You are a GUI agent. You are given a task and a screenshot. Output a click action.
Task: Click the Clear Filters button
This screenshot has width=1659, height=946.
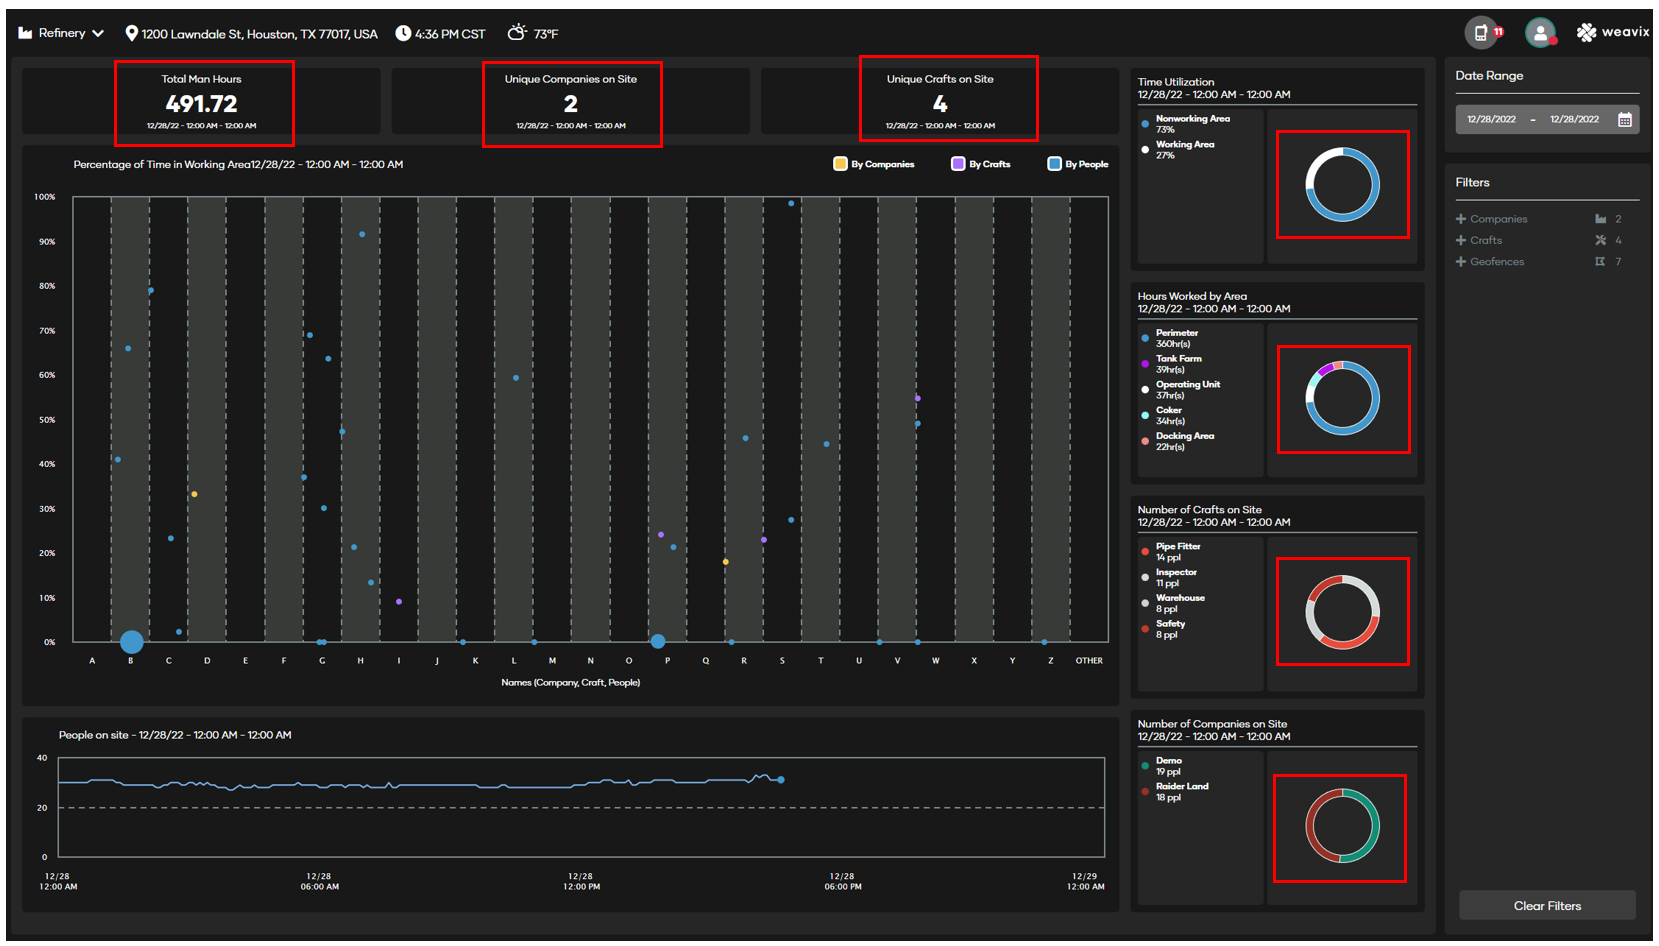click(1547, 906)
